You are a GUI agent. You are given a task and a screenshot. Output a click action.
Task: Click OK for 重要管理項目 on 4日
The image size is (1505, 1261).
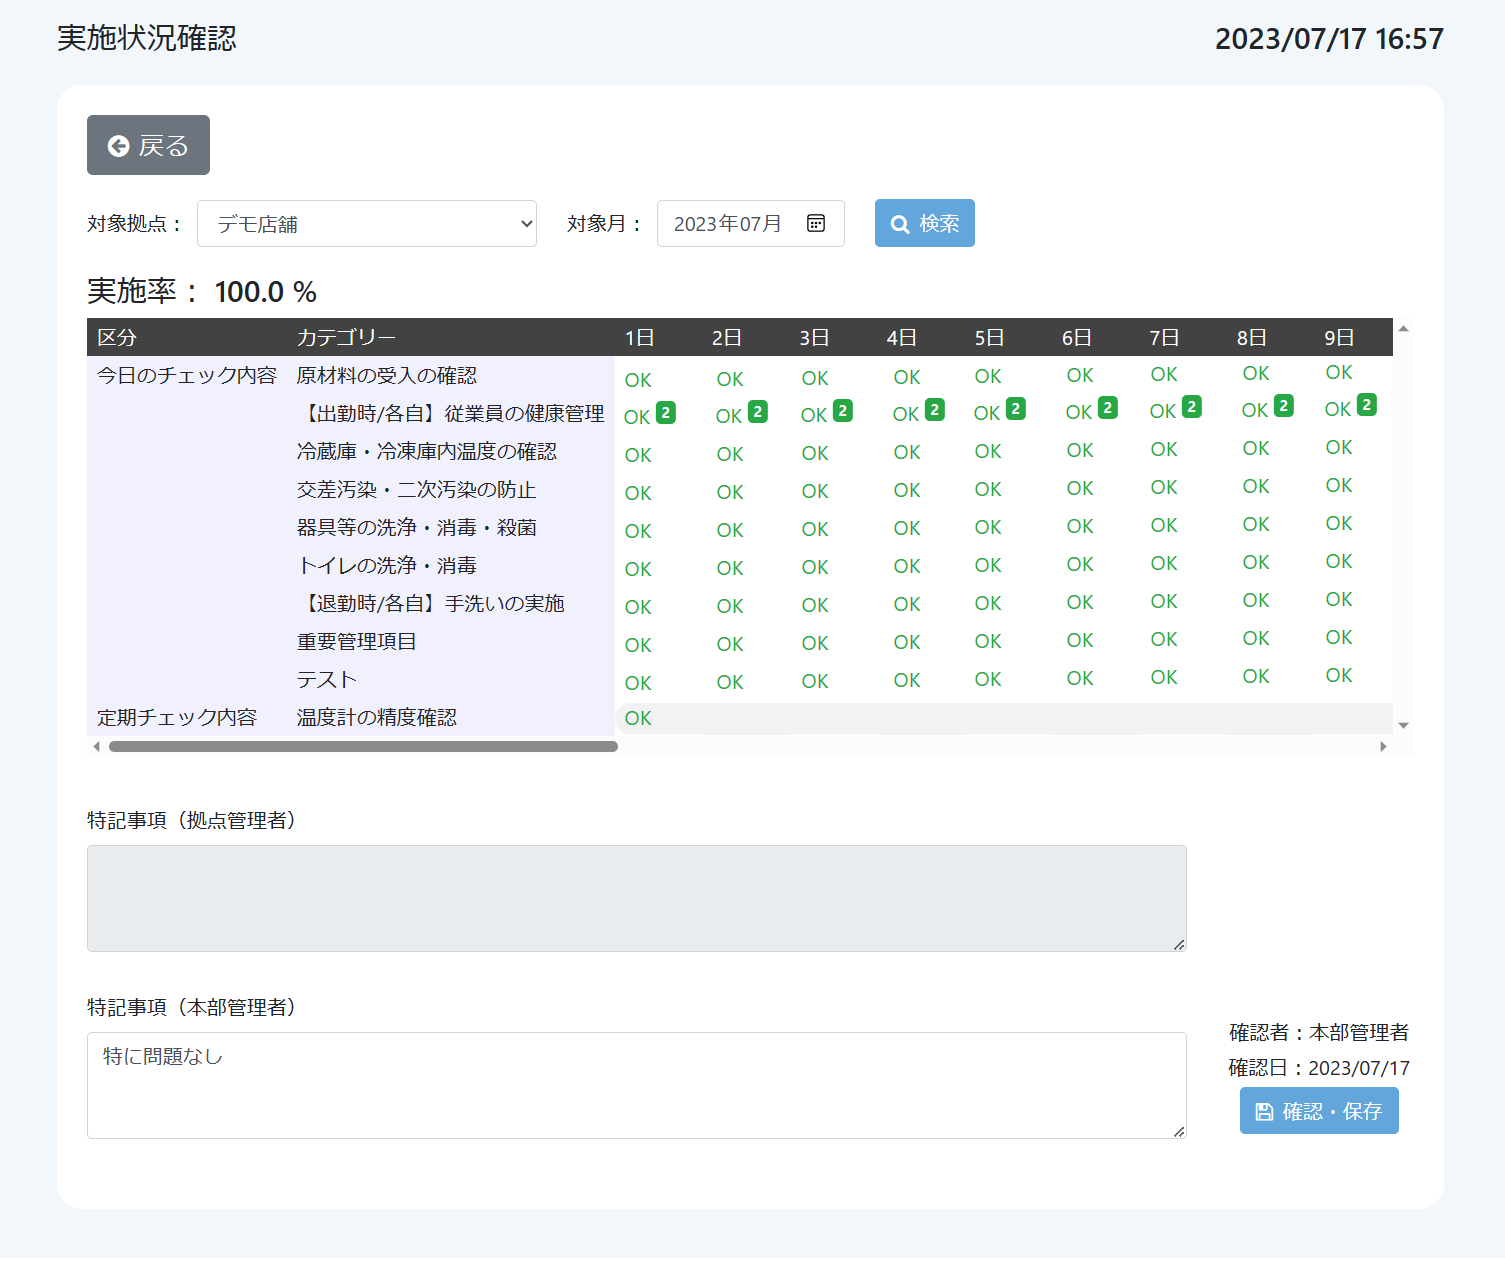point(907,642)
